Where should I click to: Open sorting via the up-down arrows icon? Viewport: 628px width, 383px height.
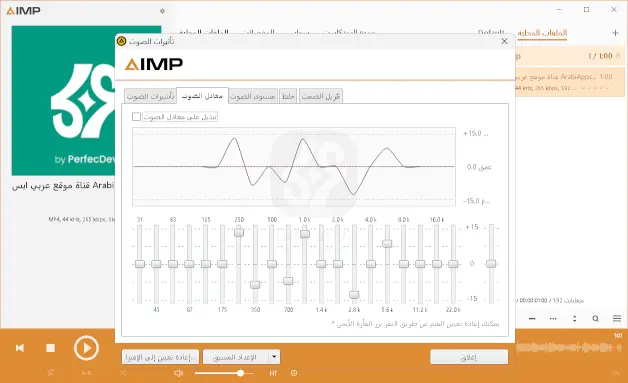point(574,318)
